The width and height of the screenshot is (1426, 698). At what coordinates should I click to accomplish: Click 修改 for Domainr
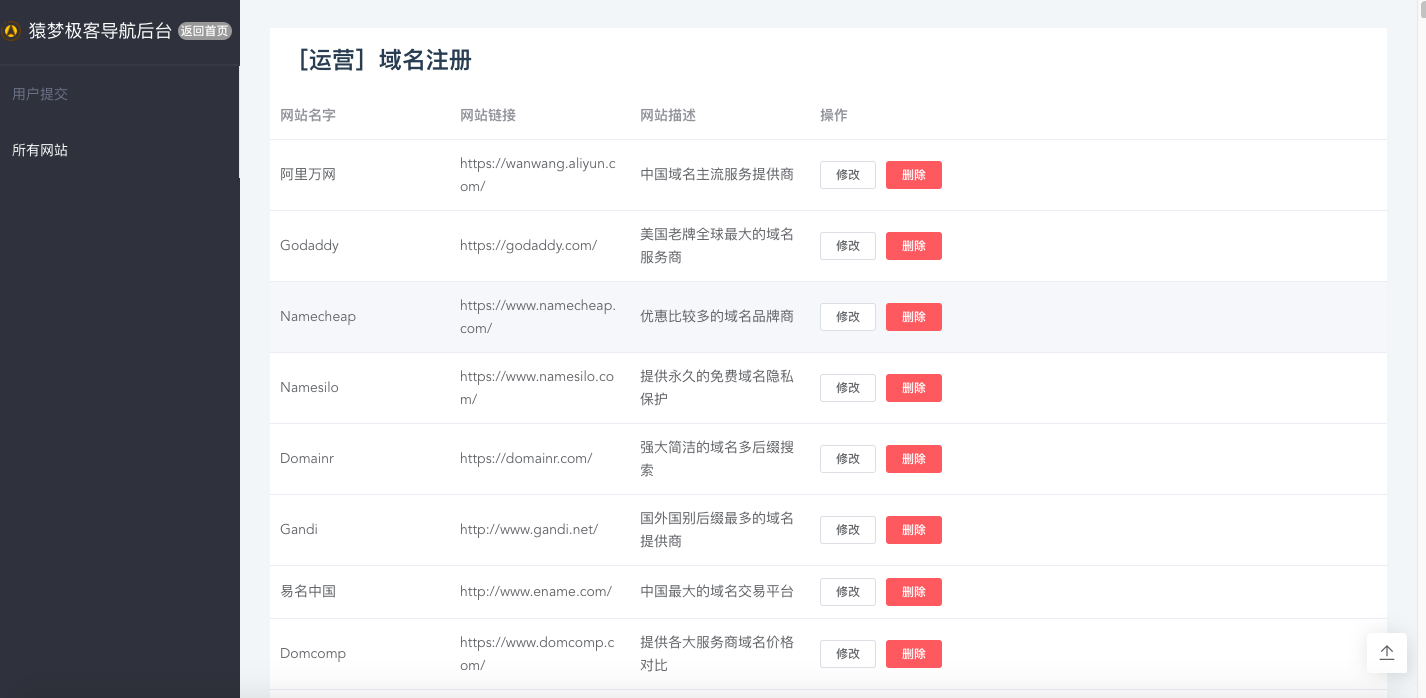(x=848, y=459)
